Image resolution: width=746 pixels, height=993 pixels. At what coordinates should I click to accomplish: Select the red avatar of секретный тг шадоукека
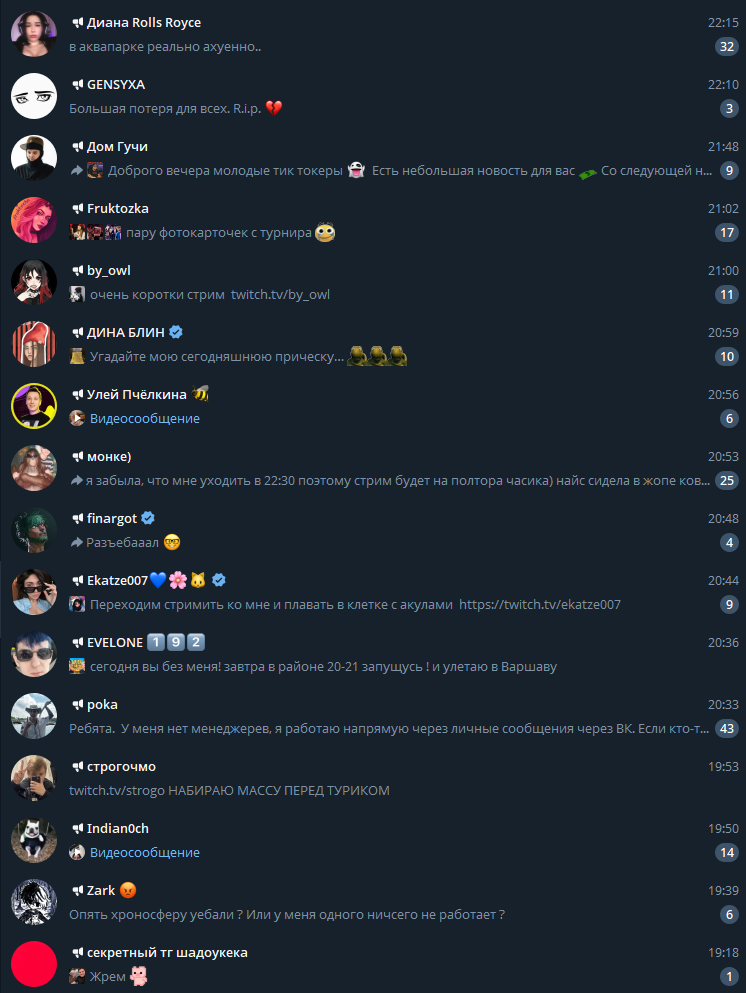coord(34,964)
